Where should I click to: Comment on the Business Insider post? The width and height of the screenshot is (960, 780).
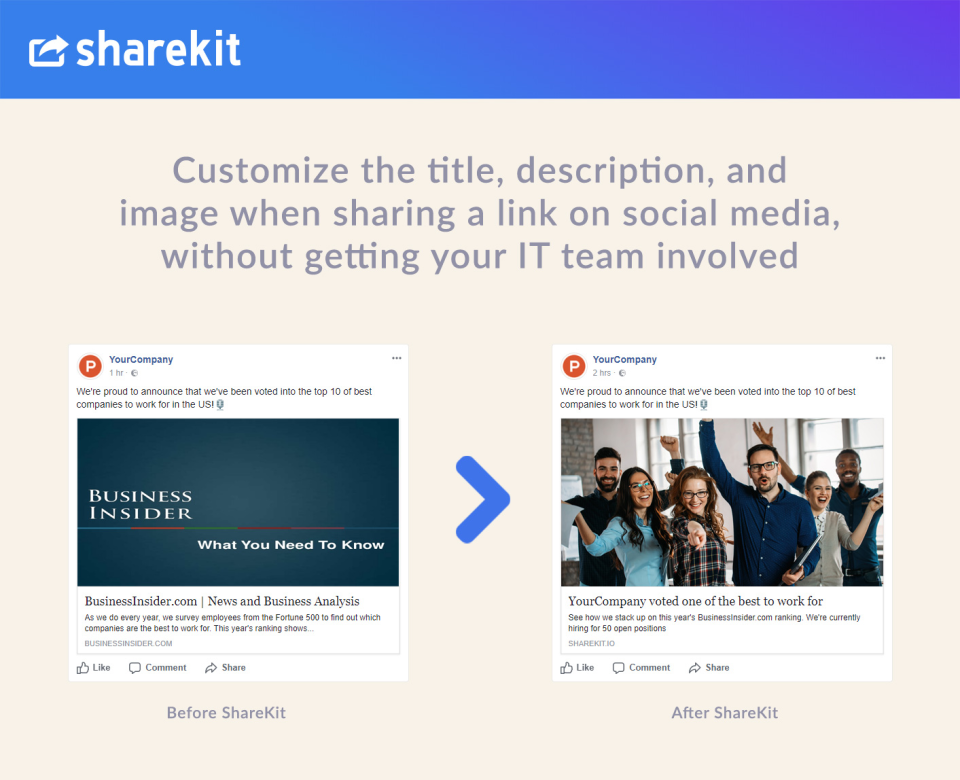pos(158,668)
